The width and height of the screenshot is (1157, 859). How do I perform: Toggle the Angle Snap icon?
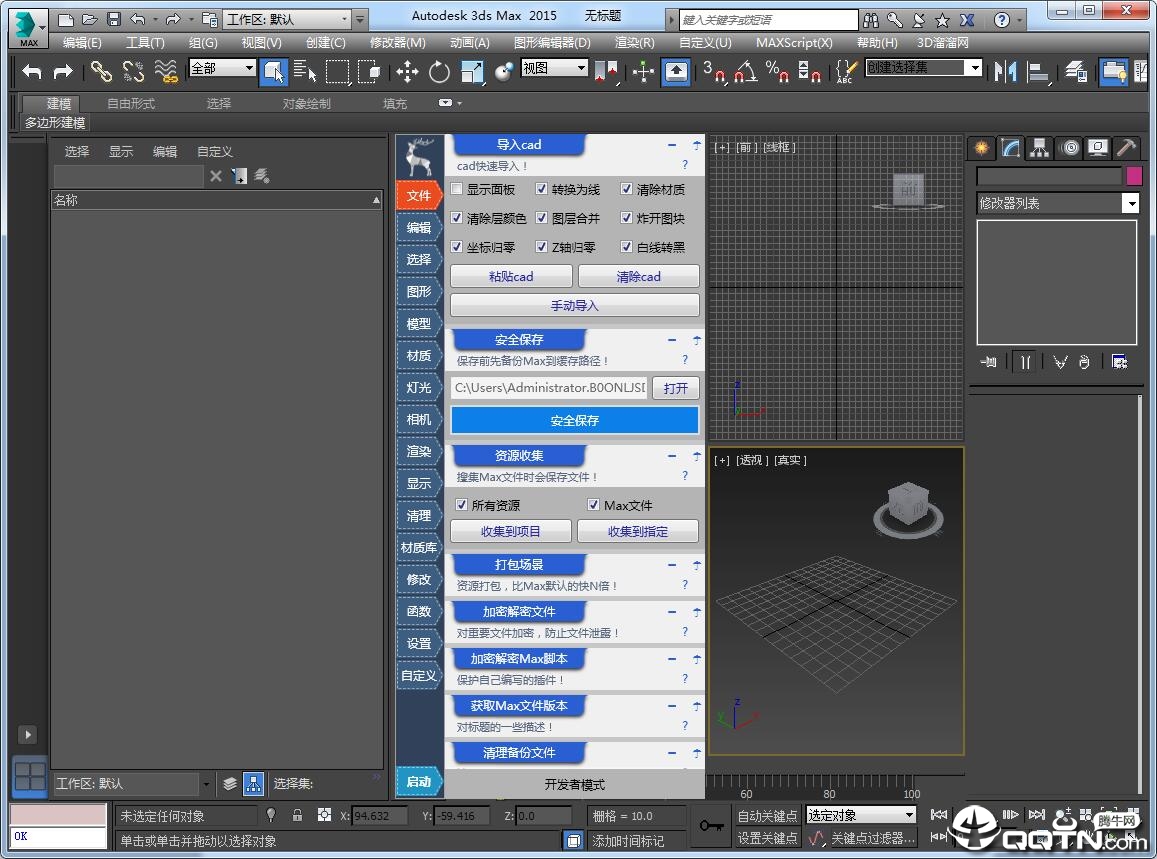pos(745,71)
